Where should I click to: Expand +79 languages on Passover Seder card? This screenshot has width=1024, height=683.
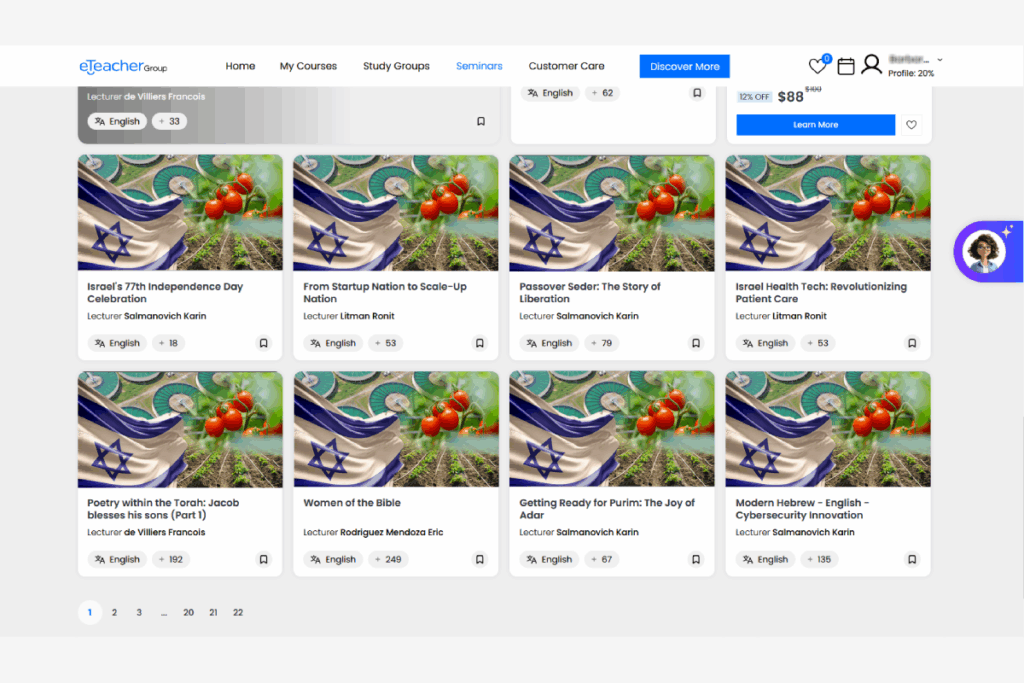602,343
